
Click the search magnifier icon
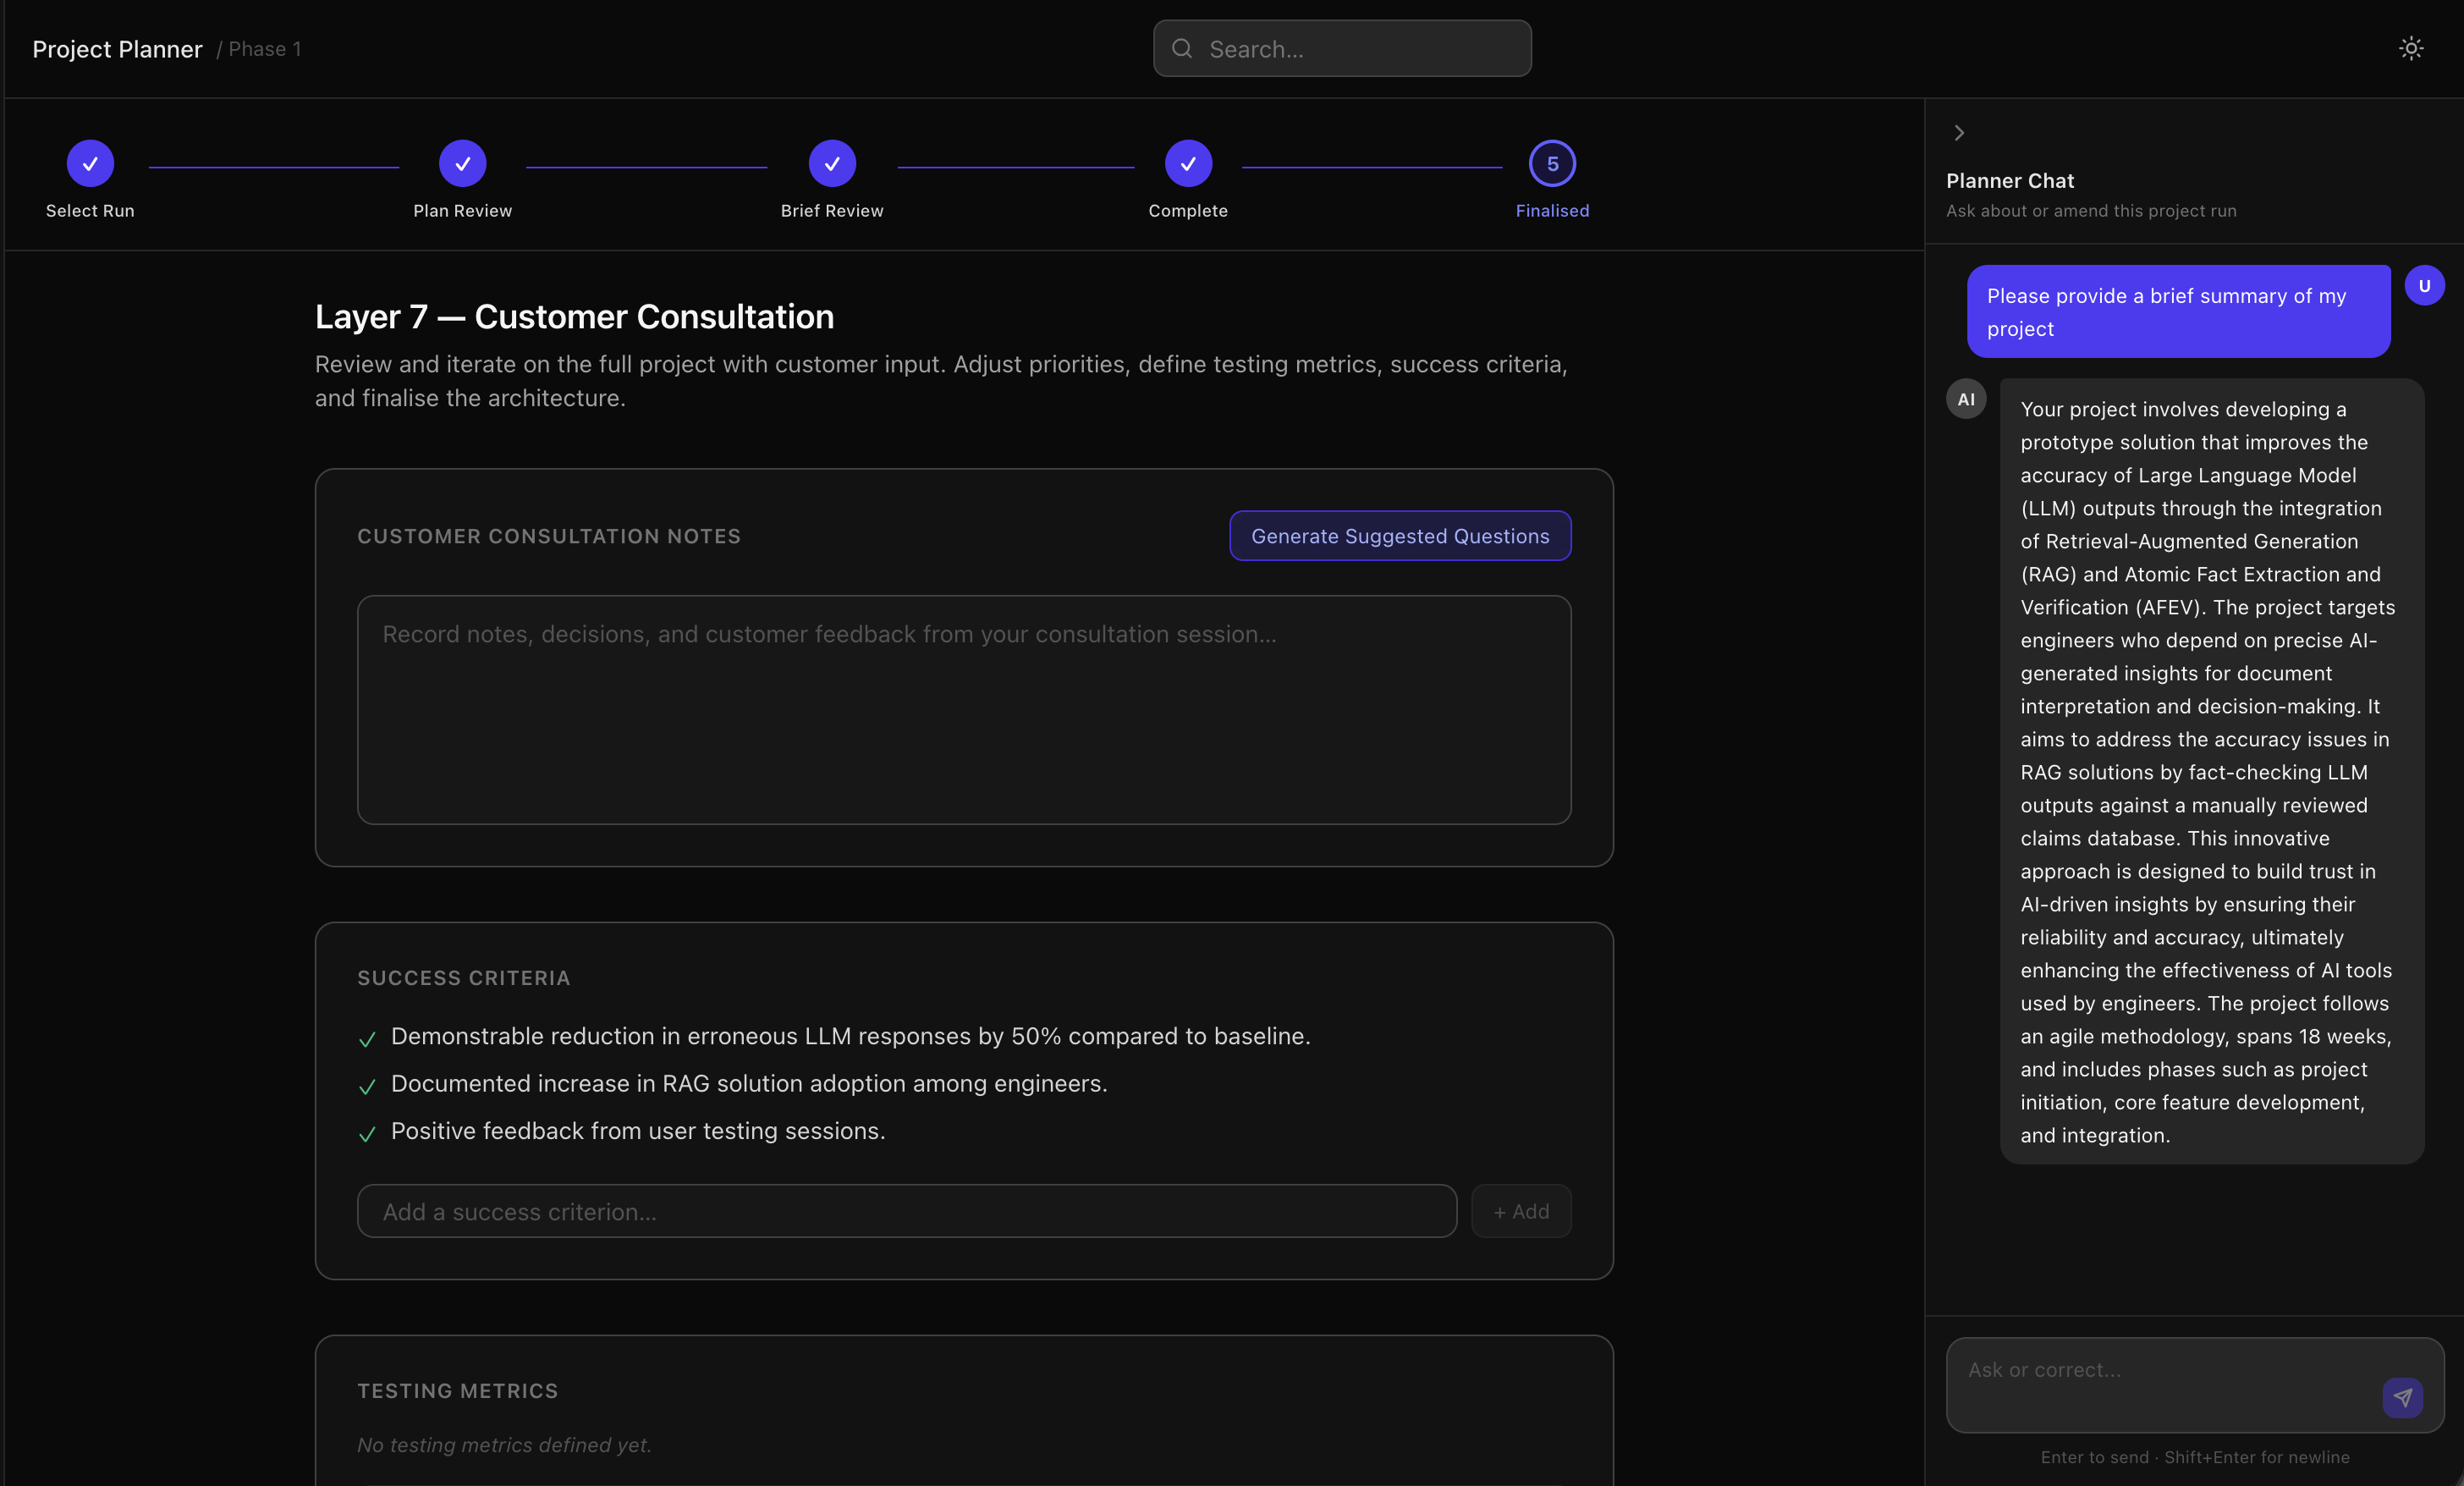(1182, 48)
